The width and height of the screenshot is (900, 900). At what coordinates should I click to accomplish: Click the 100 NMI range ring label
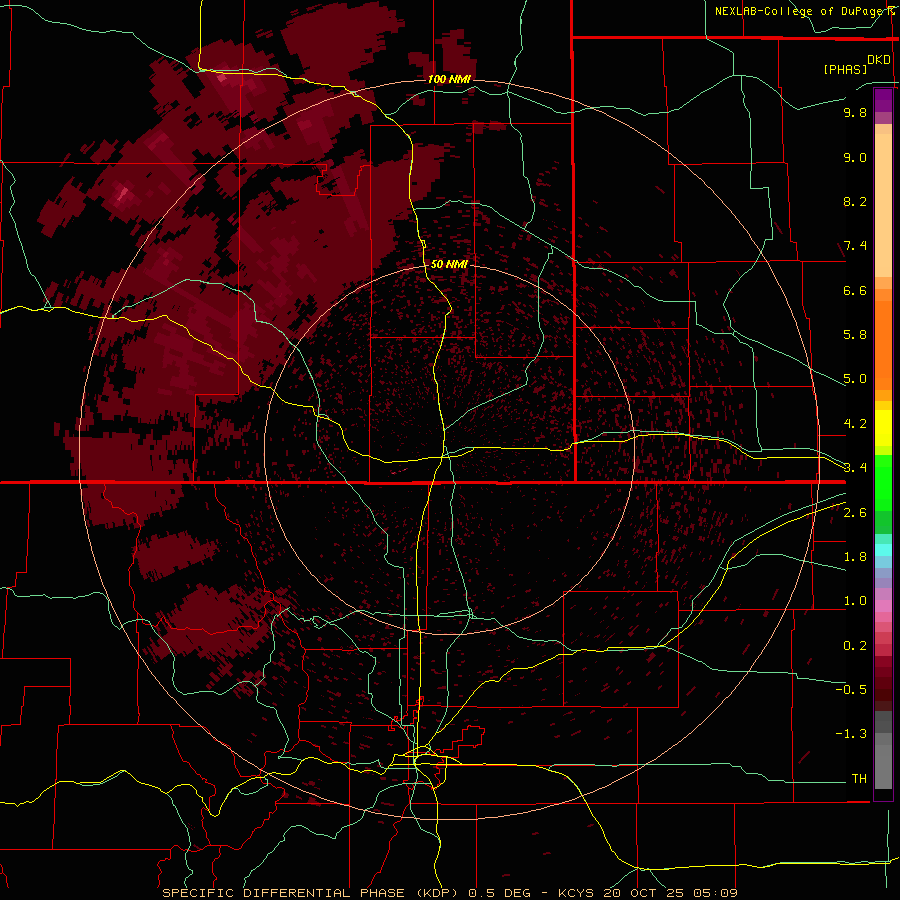(449, 79)
